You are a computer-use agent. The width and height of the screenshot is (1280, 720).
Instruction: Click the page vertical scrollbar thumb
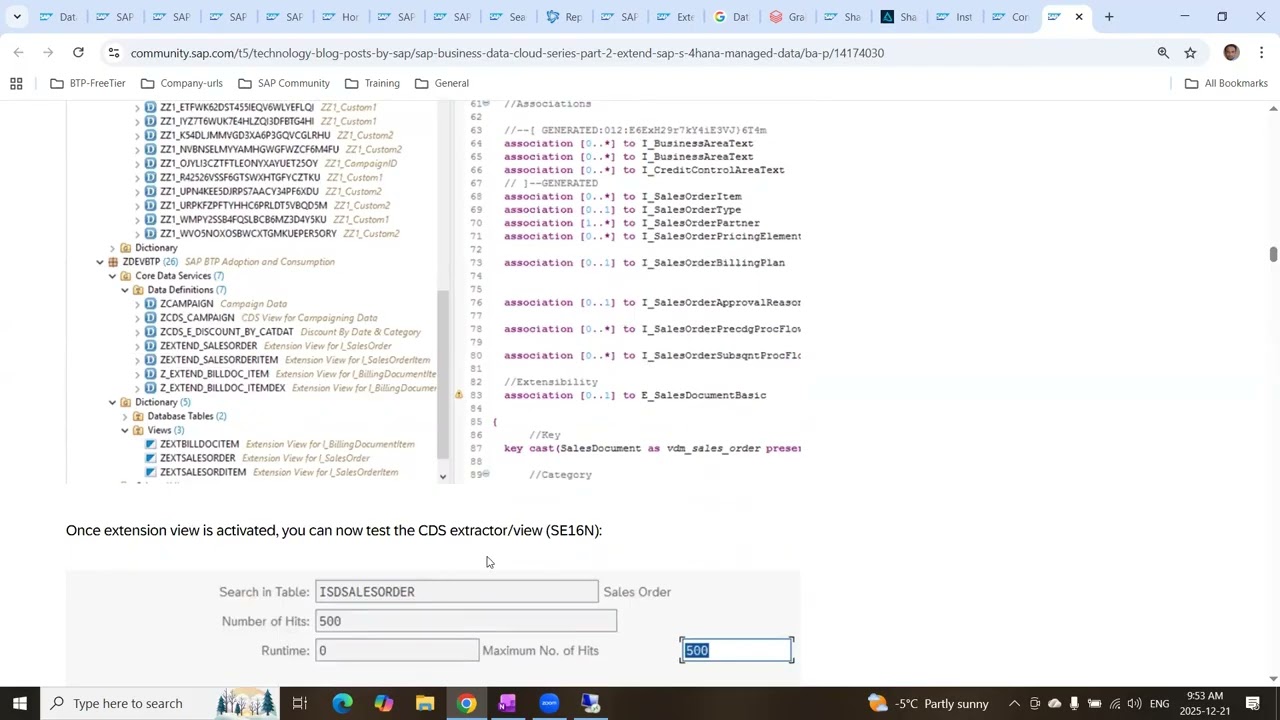(1273, 254)
